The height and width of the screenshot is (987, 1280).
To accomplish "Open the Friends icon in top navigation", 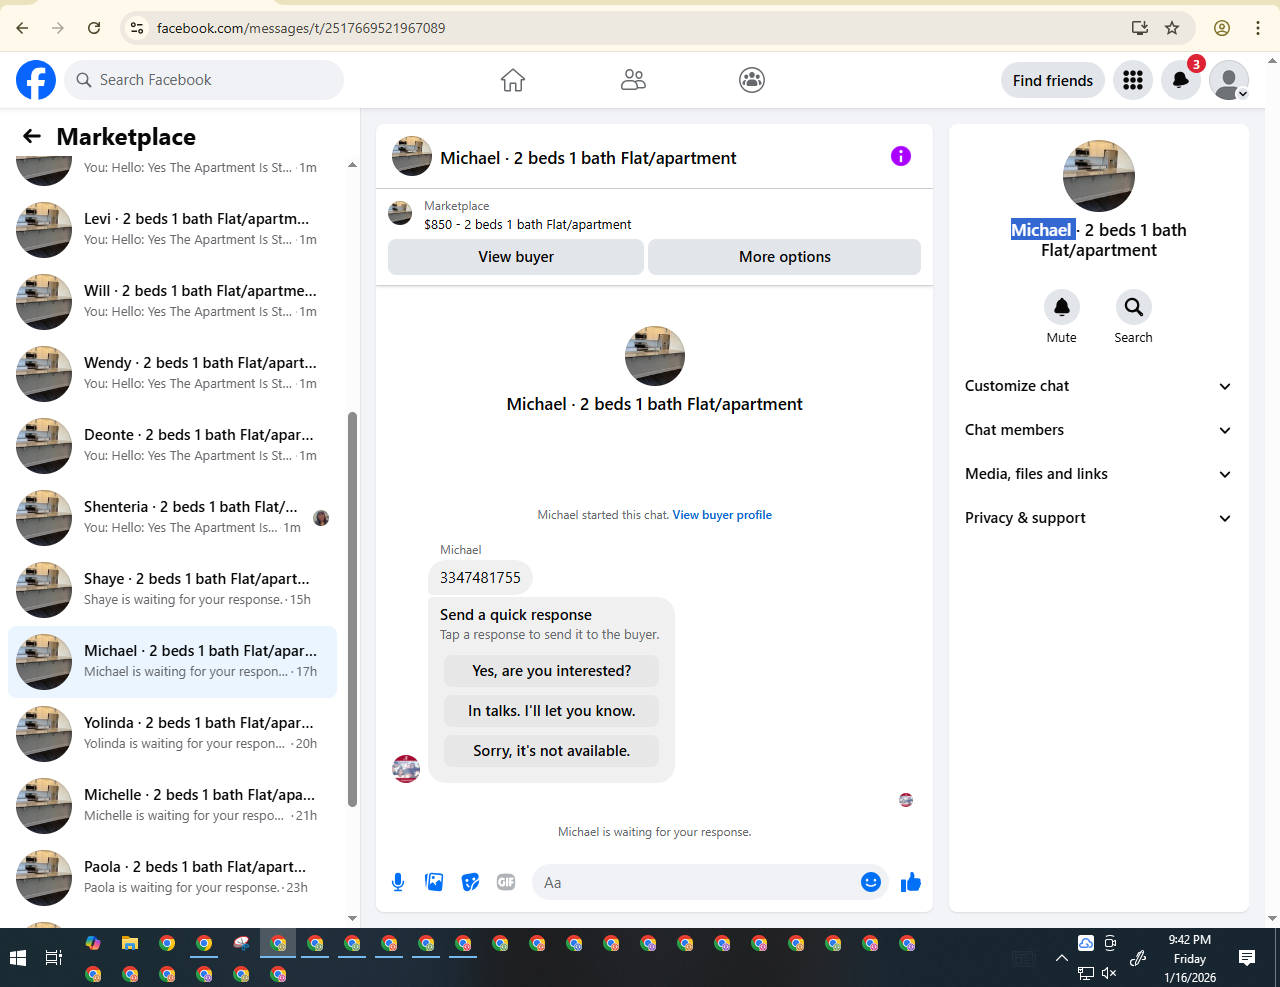I will pos(633,80).
